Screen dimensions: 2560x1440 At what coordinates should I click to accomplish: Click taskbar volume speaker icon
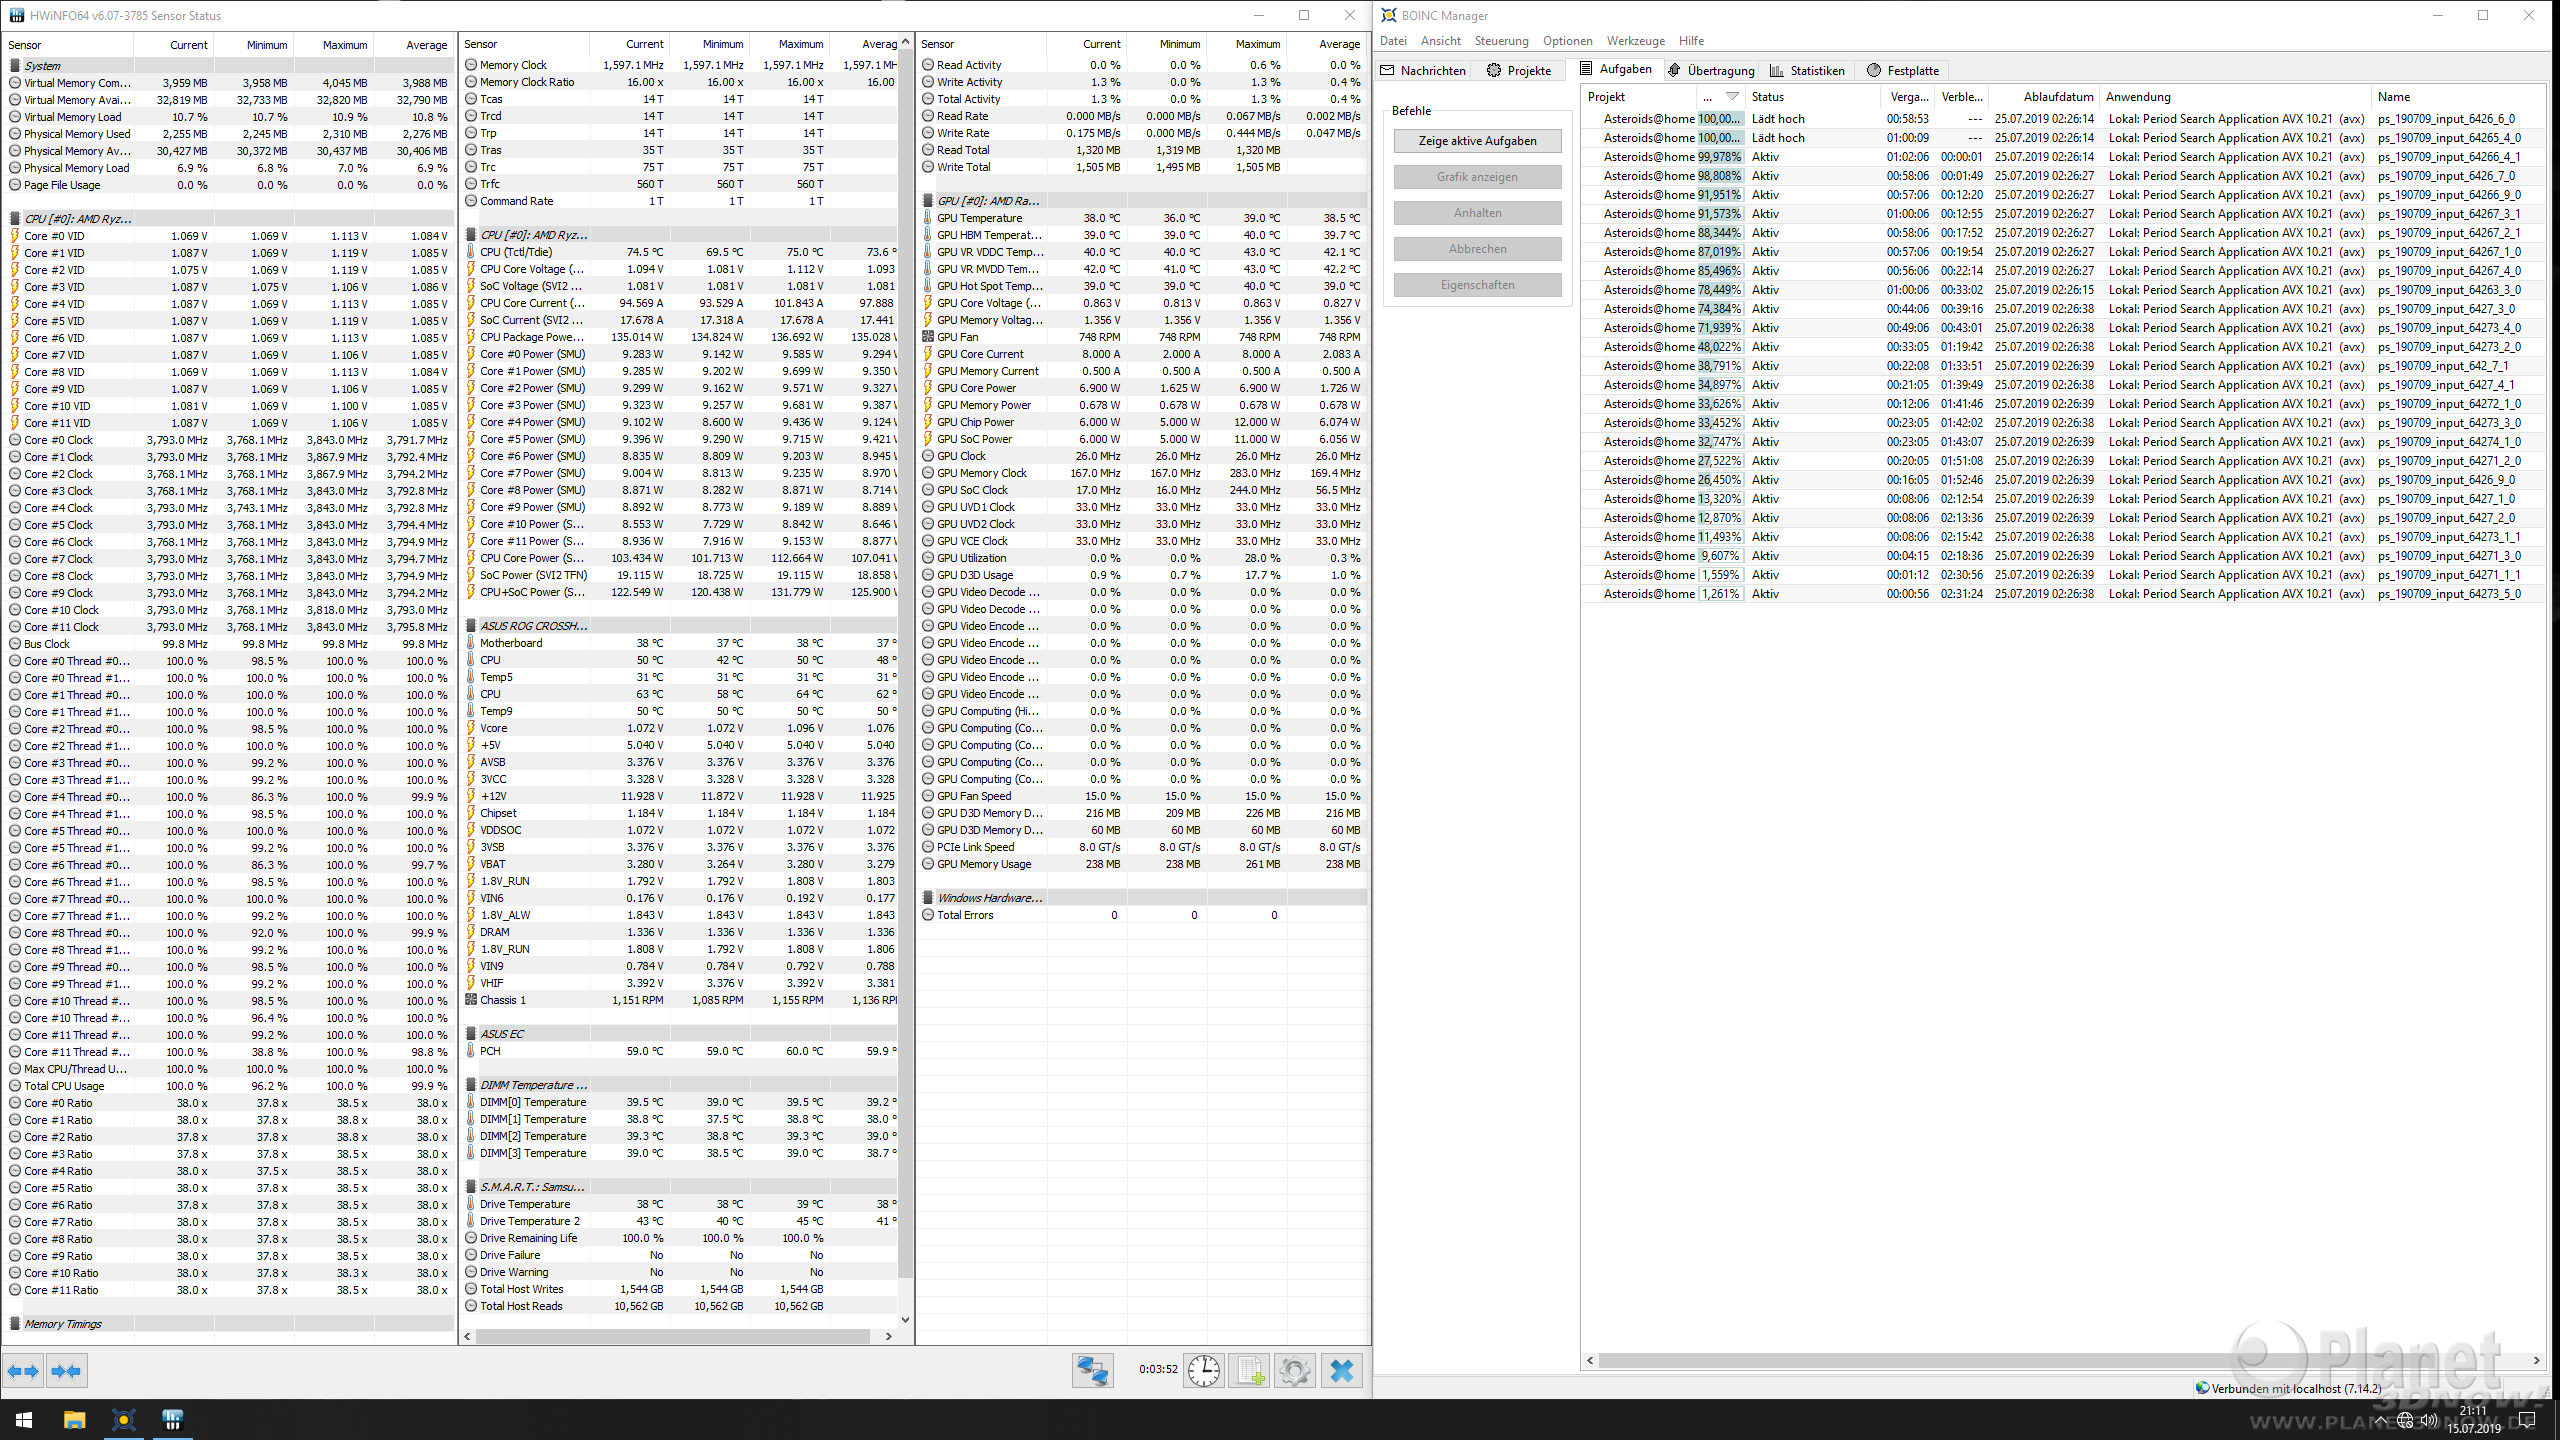click(x=2429, y=1420)
